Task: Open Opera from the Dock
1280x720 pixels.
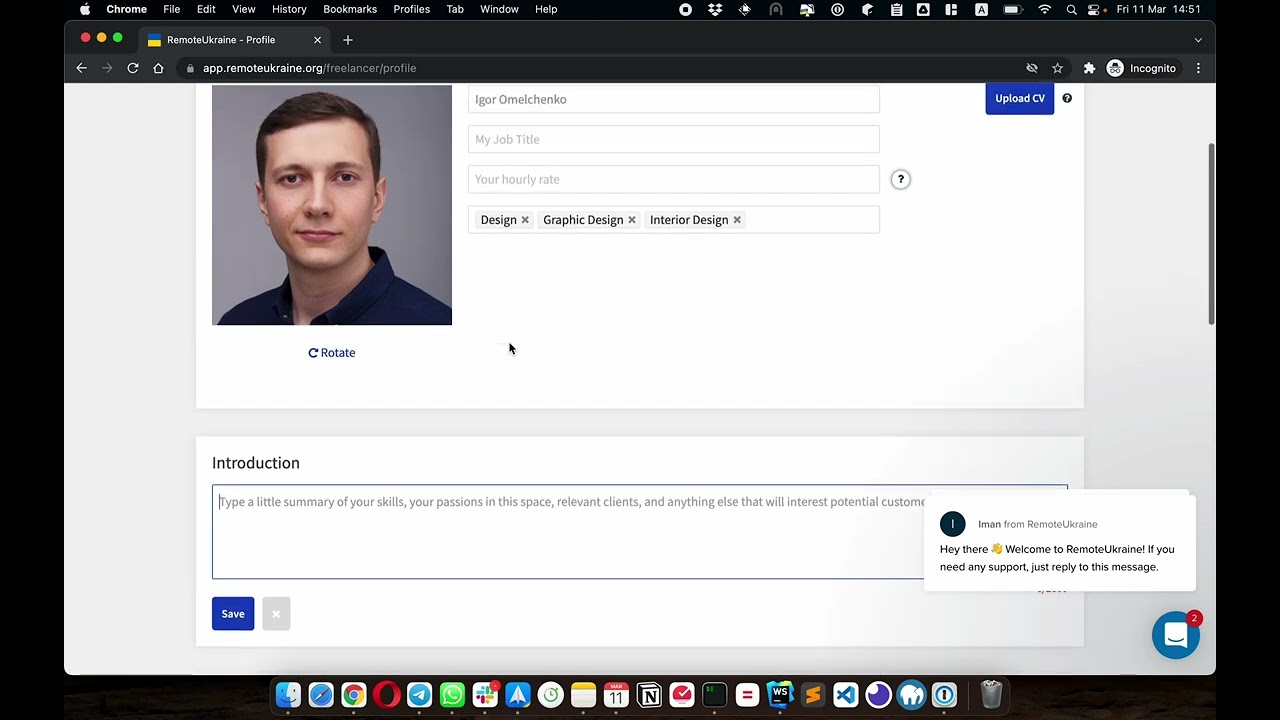Action: [x=387, y=694]
